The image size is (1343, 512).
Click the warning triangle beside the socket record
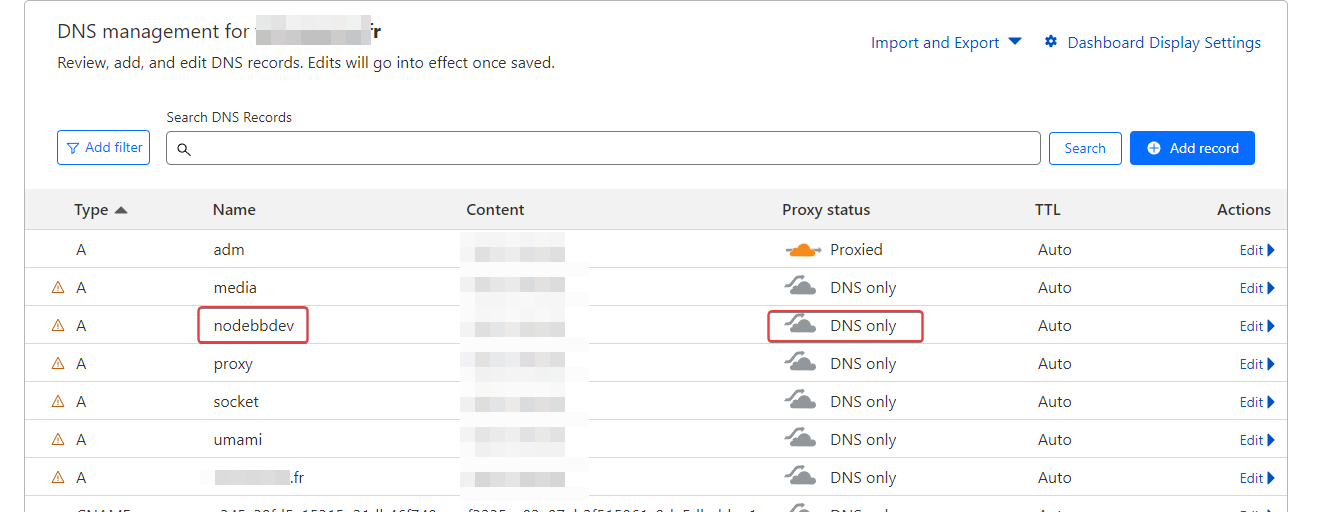coord(58,402)
